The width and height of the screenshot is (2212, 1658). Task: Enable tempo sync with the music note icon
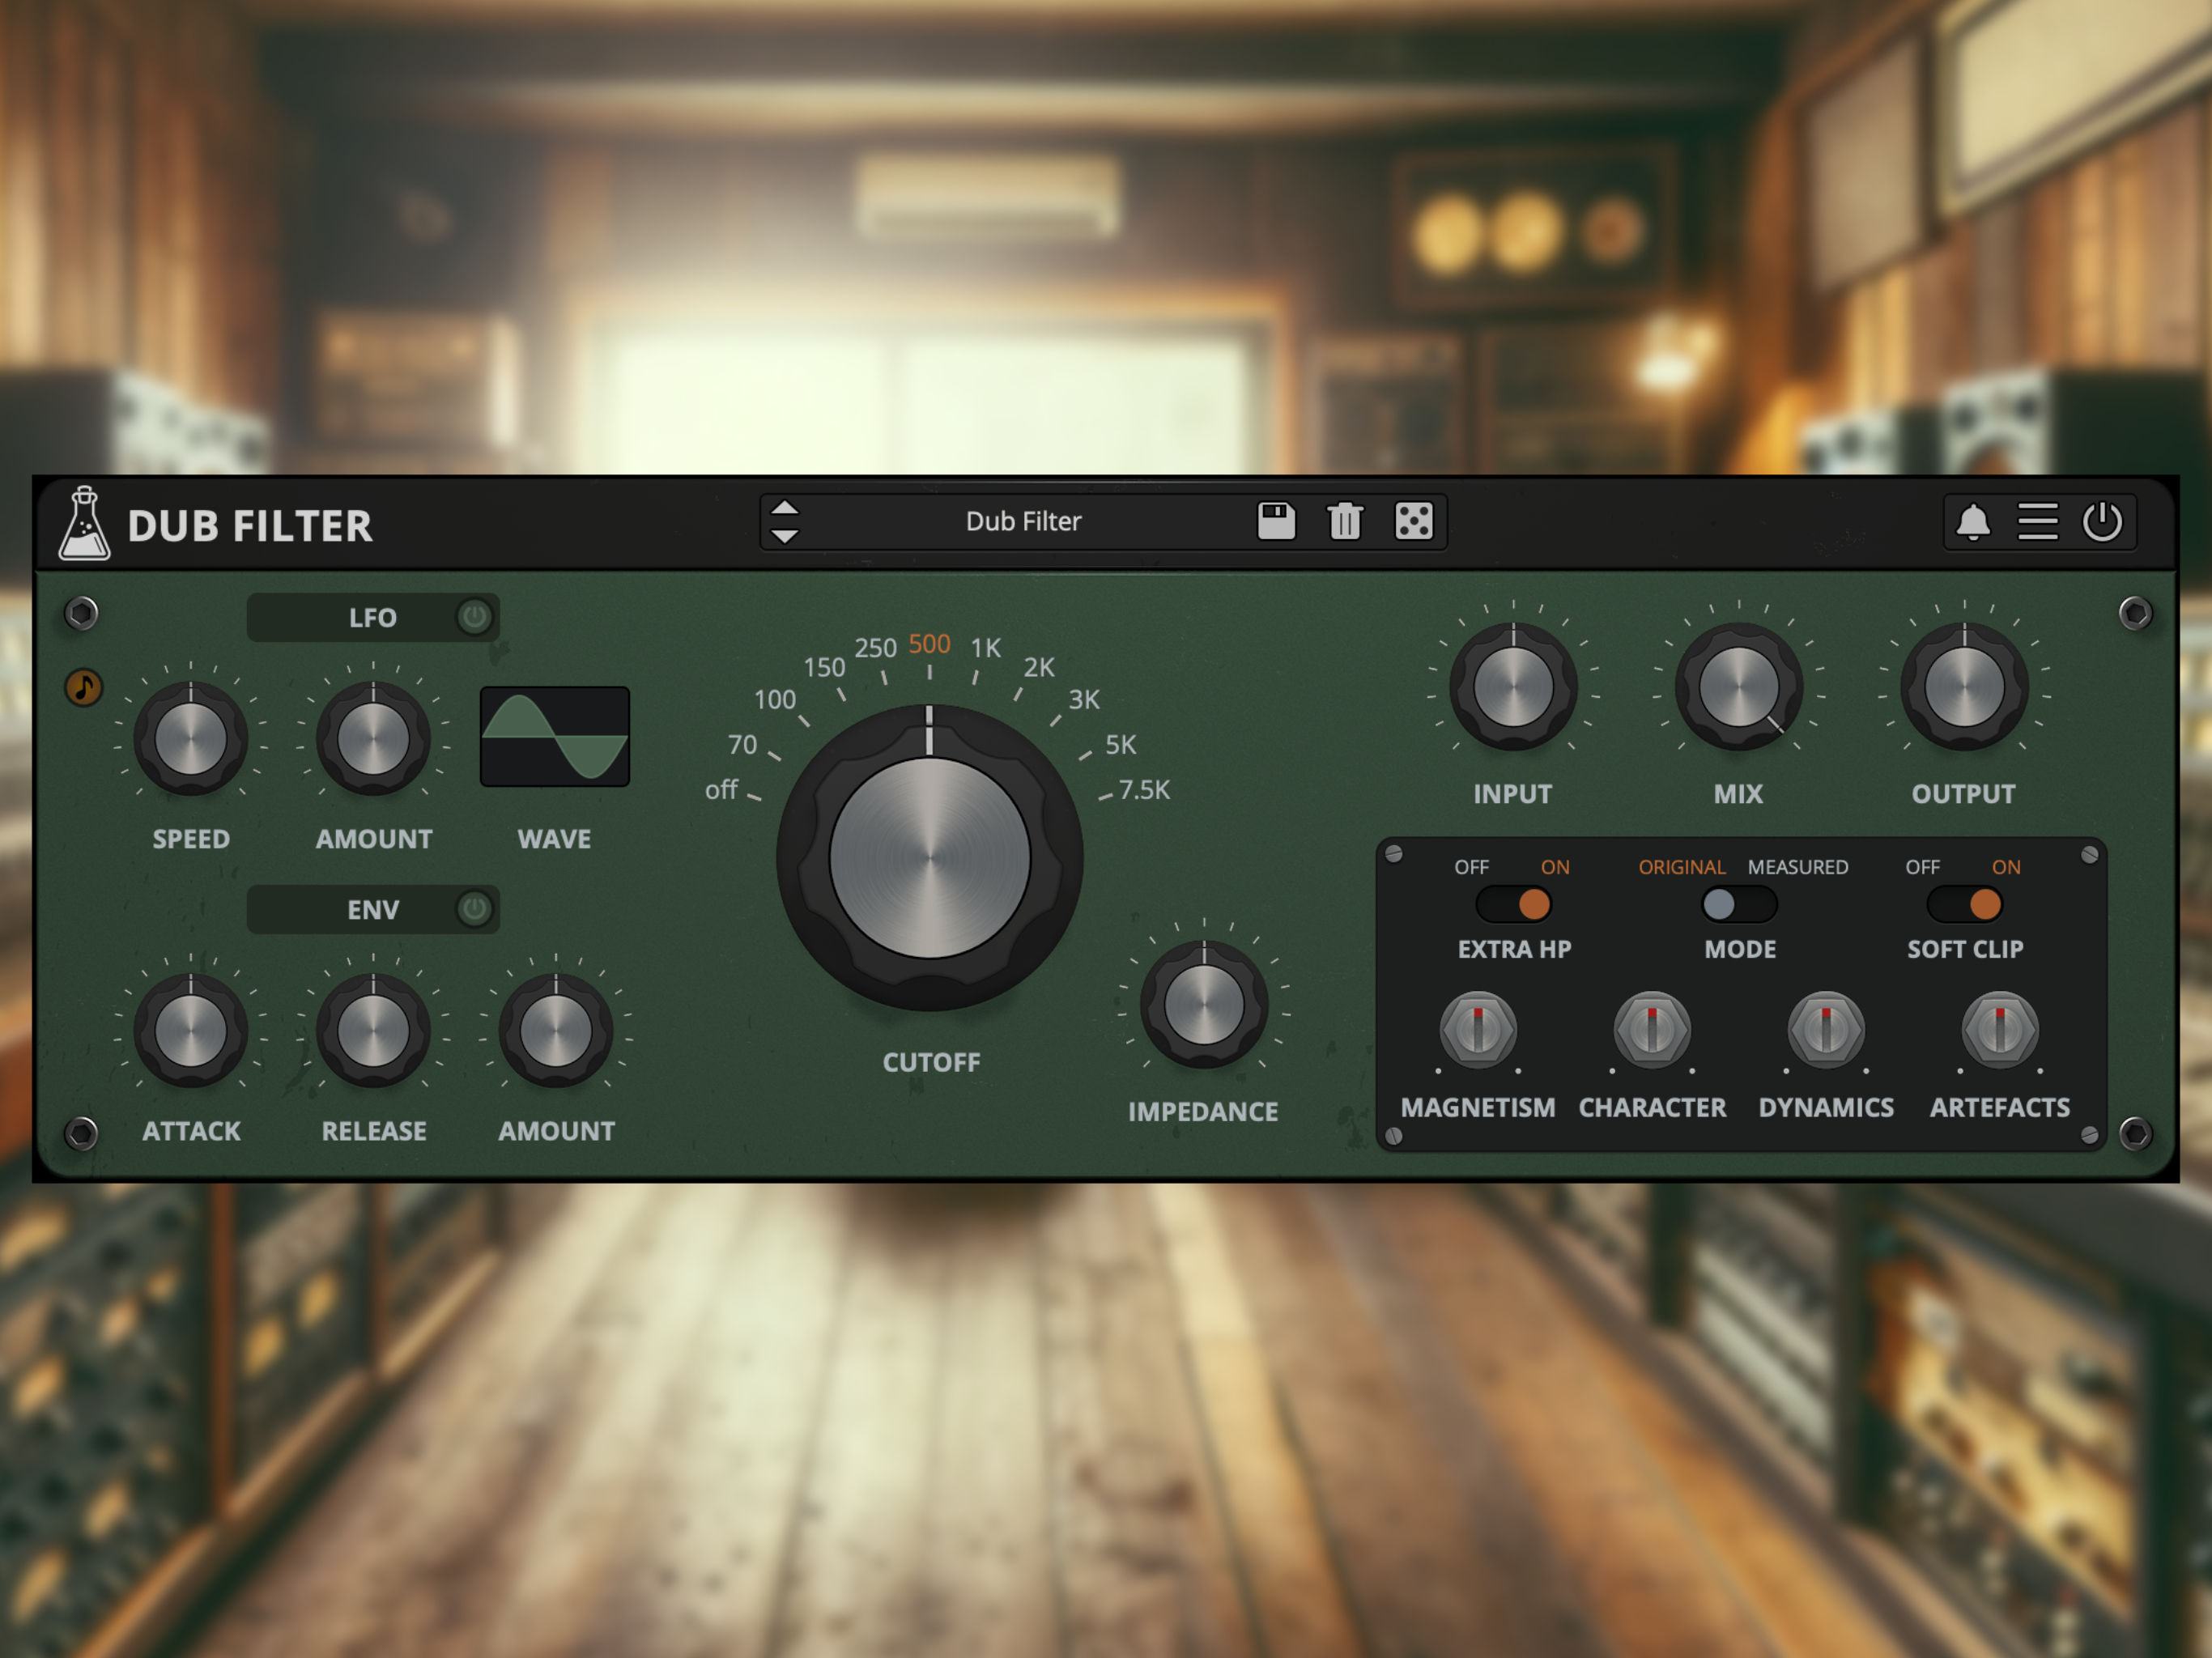click(84, 688)
